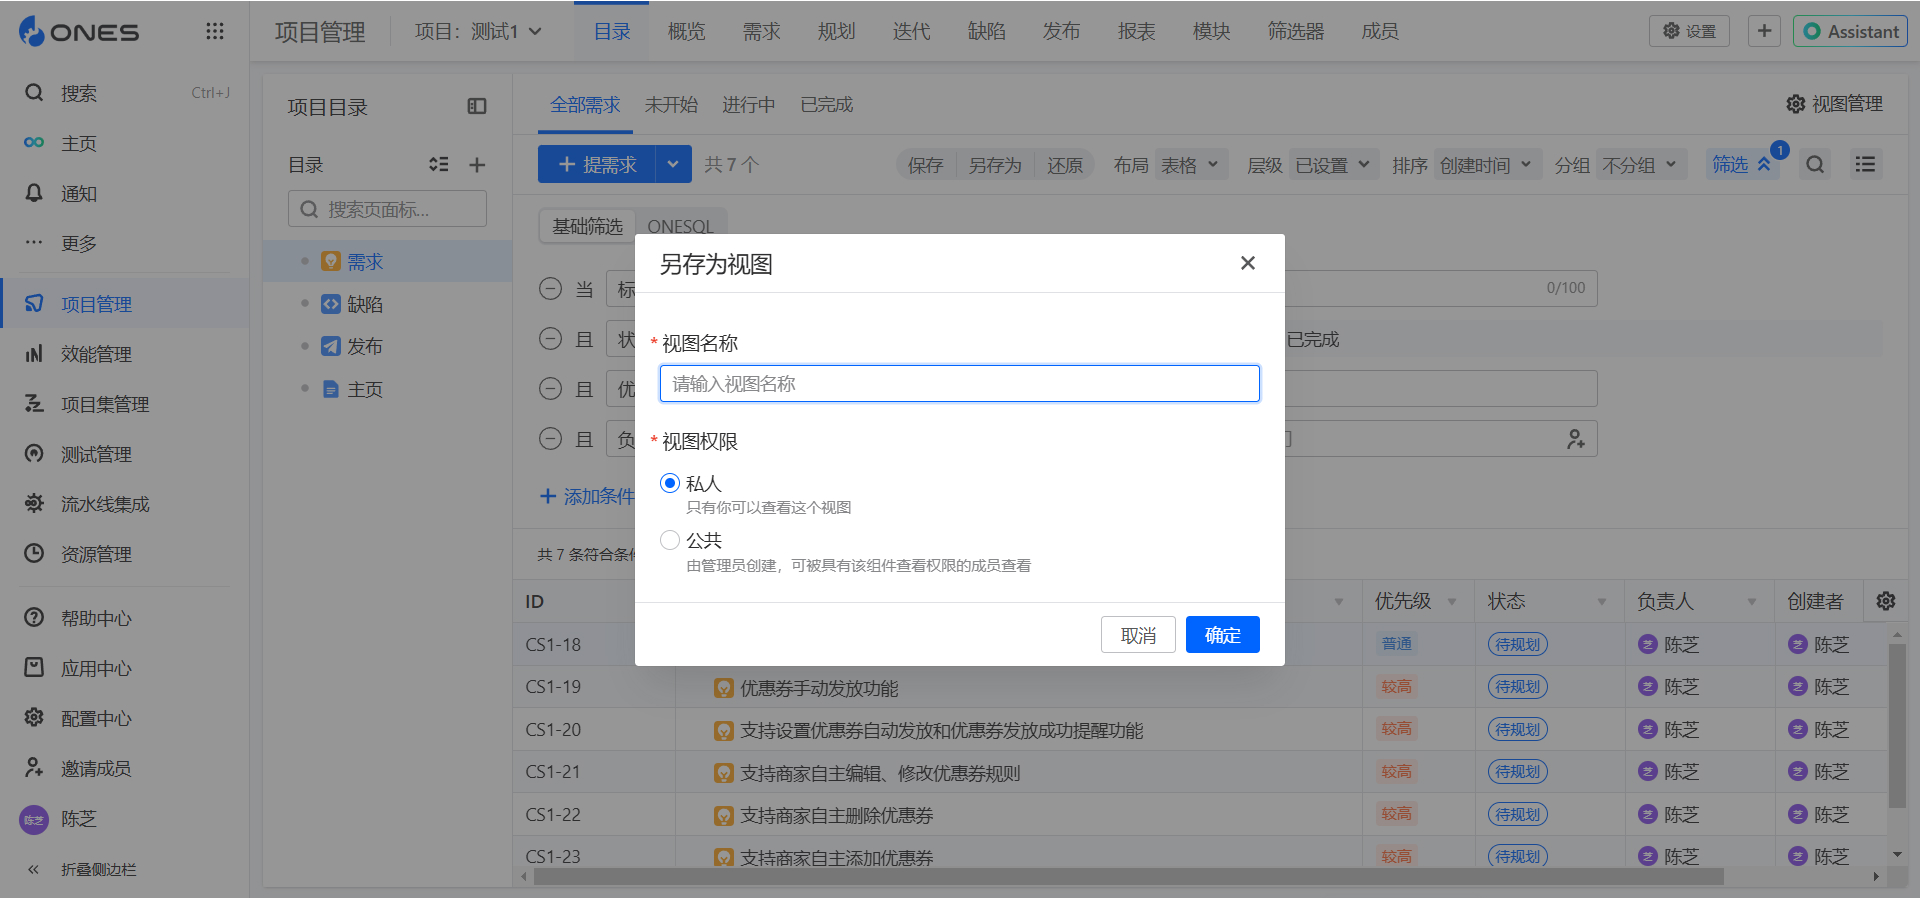
Task: Confirm with the 确定 button
Action: pos(1222,635)
